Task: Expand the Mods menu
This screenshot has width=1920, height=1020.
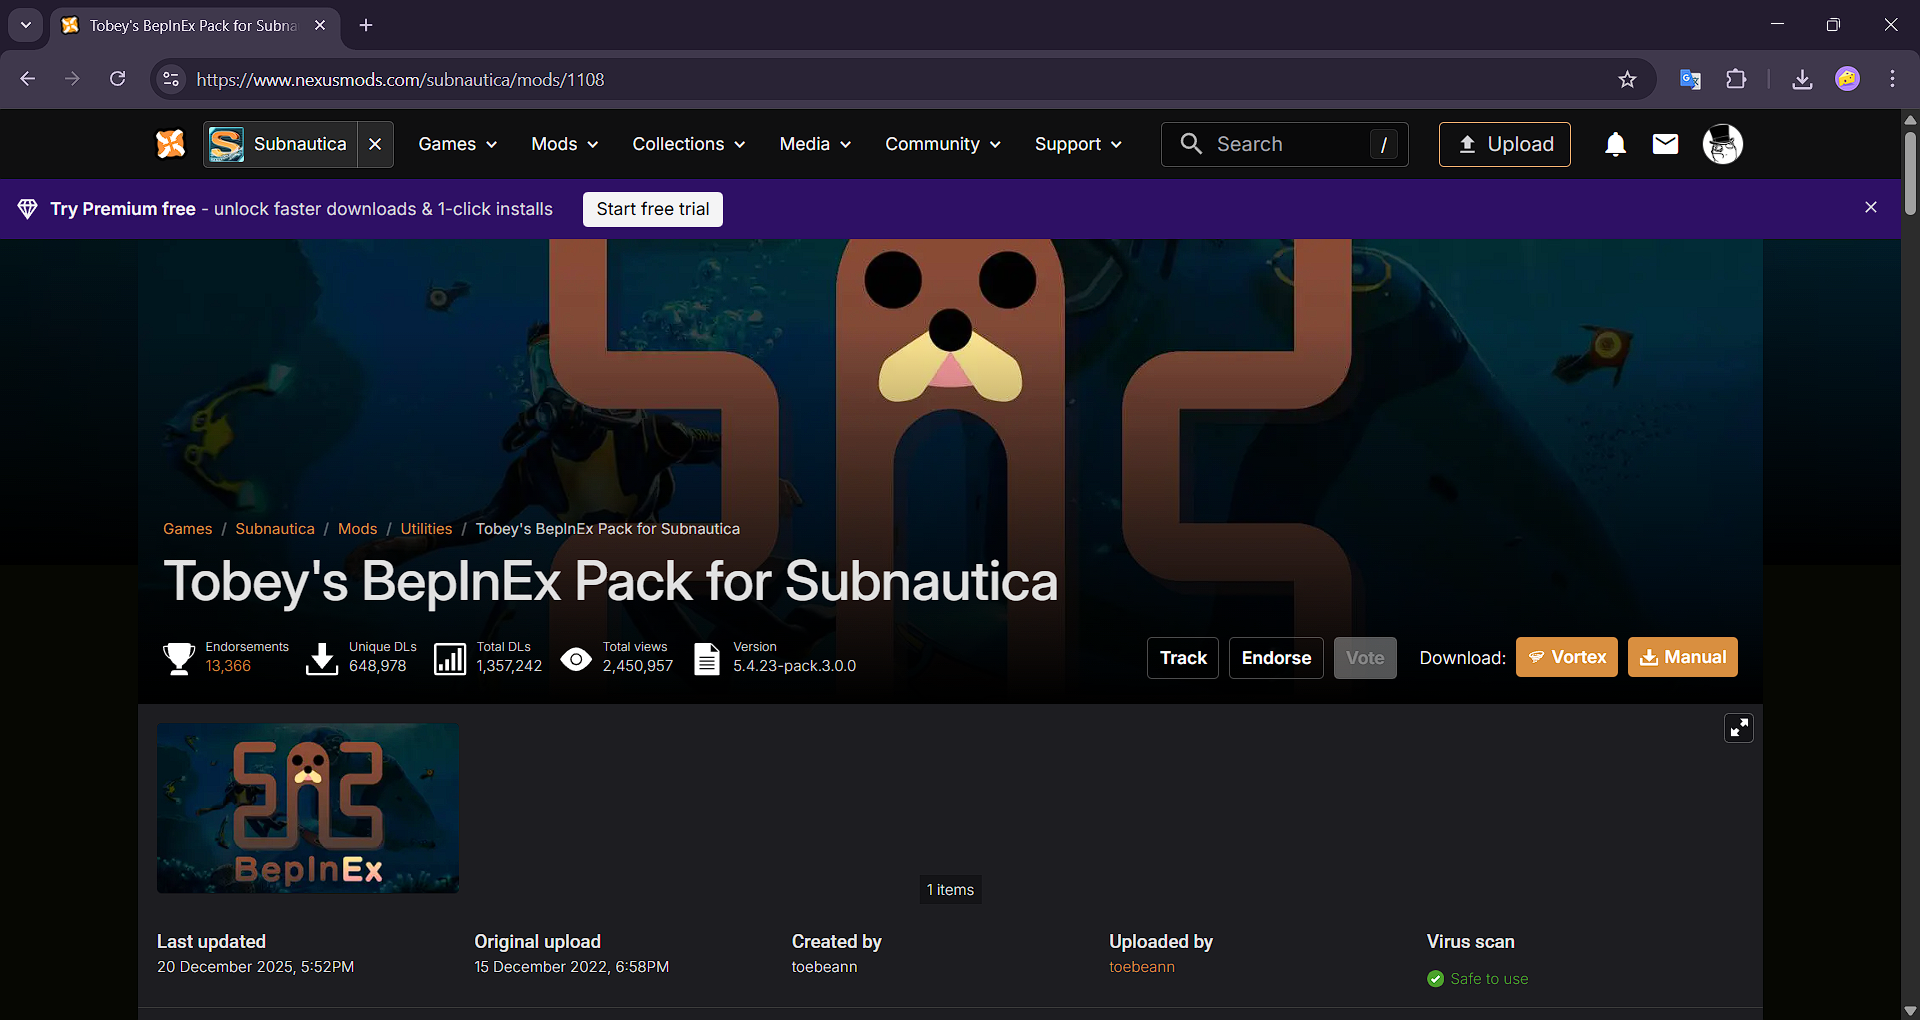Action: tap(565, 144)
